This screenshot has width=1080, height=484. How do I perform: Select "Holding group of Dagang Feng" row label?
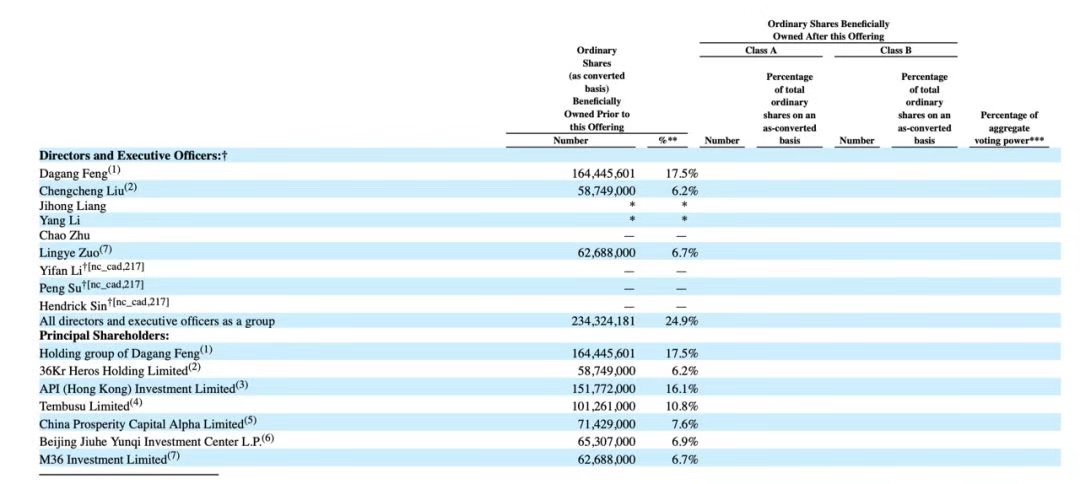coord(119,353)
